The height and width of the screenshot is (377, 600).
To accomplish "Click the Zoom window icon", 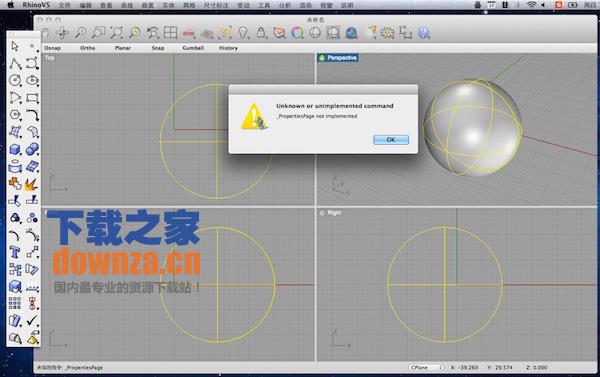I will (x=98, y=33).
